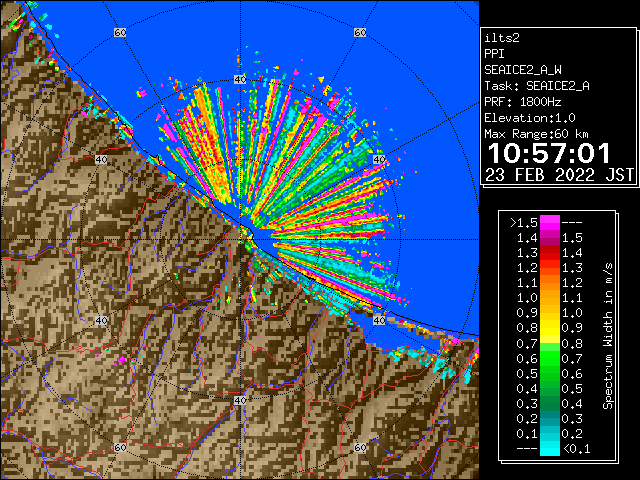The height and width of the screenshot is (480, 640).
Task: Pick the red legend swatch between 1.3 and 1.4
Action: point(550,253)
